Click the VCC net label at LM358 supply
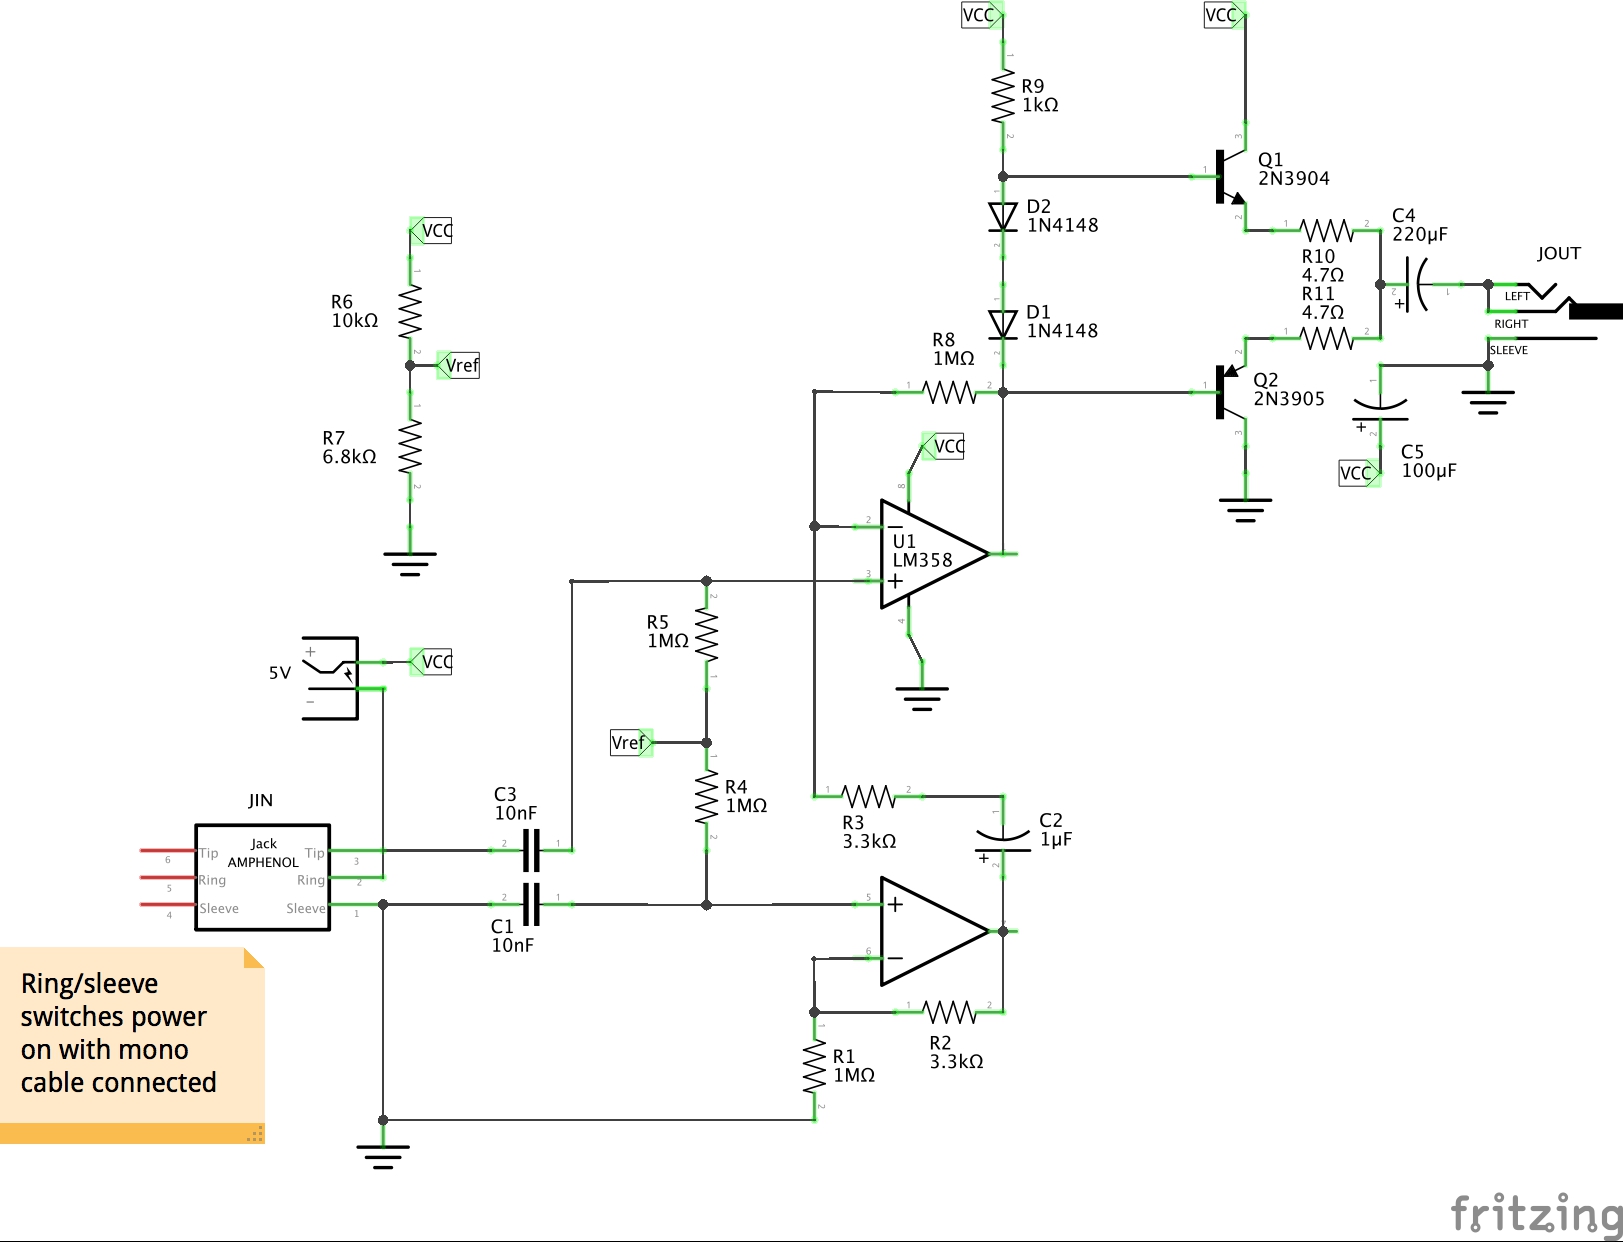This screenshot has width=1623, height=1242. click(943, 446)
